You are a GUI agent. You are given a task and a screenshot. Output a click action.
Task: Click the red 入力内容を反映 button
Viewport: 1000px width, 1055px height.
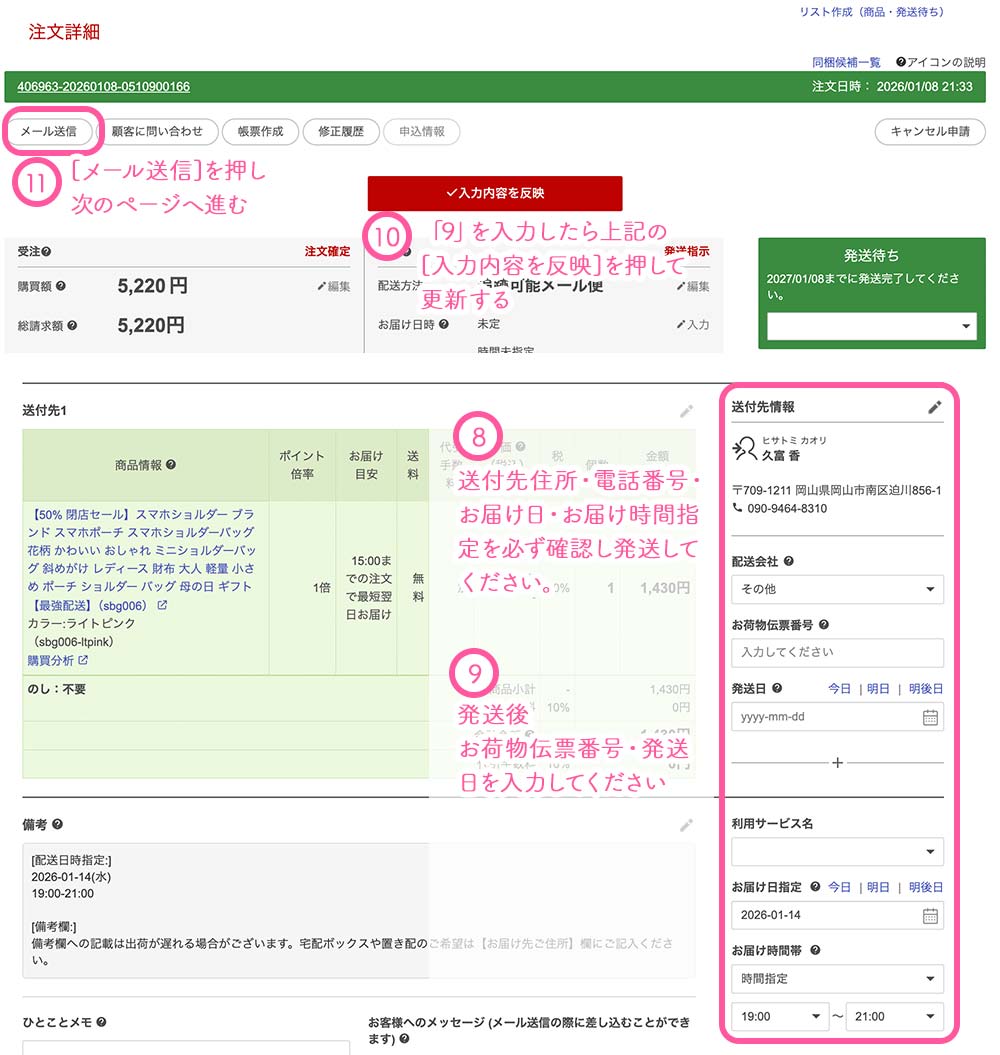(x=495, y=193)
